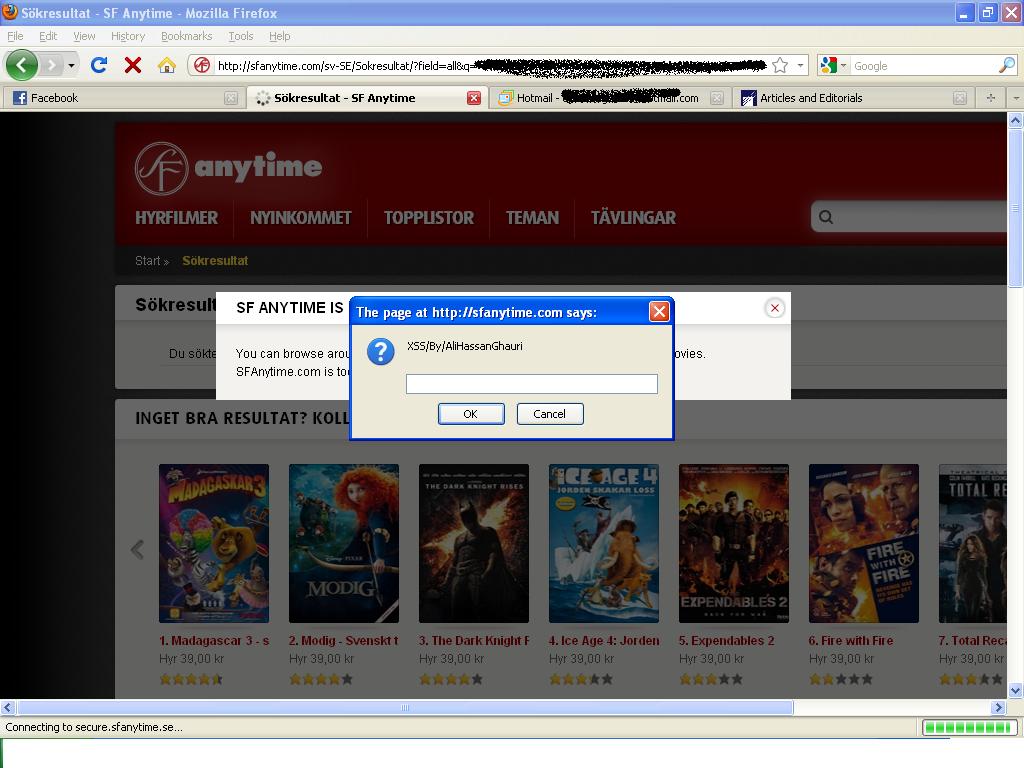Click the prompt dialog text input
The width and height of the screenshot is (1024, 768).
pyautogui.click(x=532, y=384)
